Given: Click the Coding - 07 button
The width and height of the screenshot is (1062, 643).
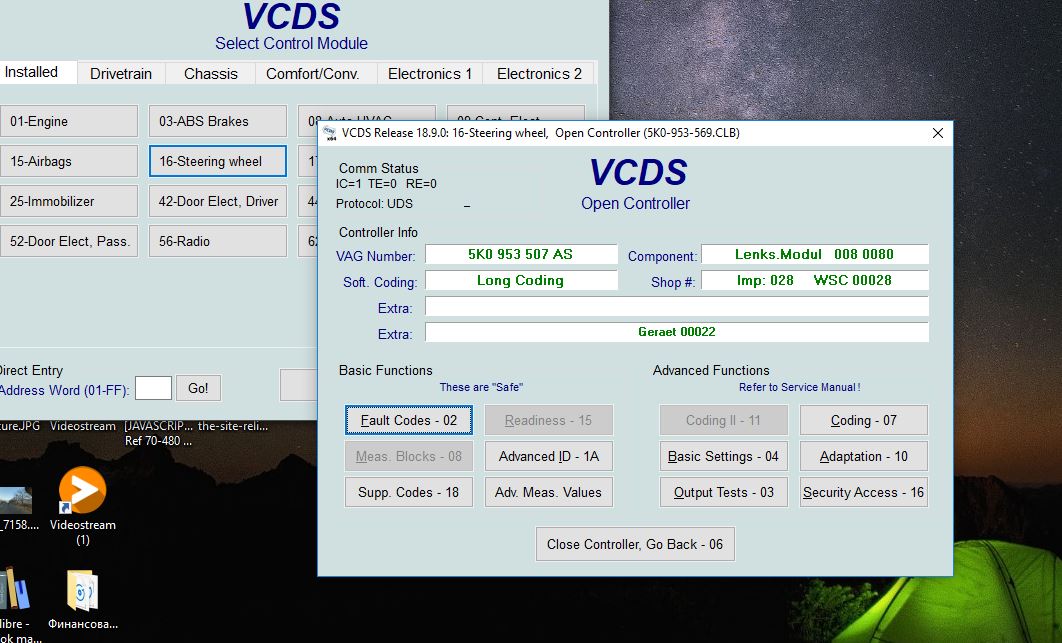Looking at the screenshot, I should click(863, 420).
